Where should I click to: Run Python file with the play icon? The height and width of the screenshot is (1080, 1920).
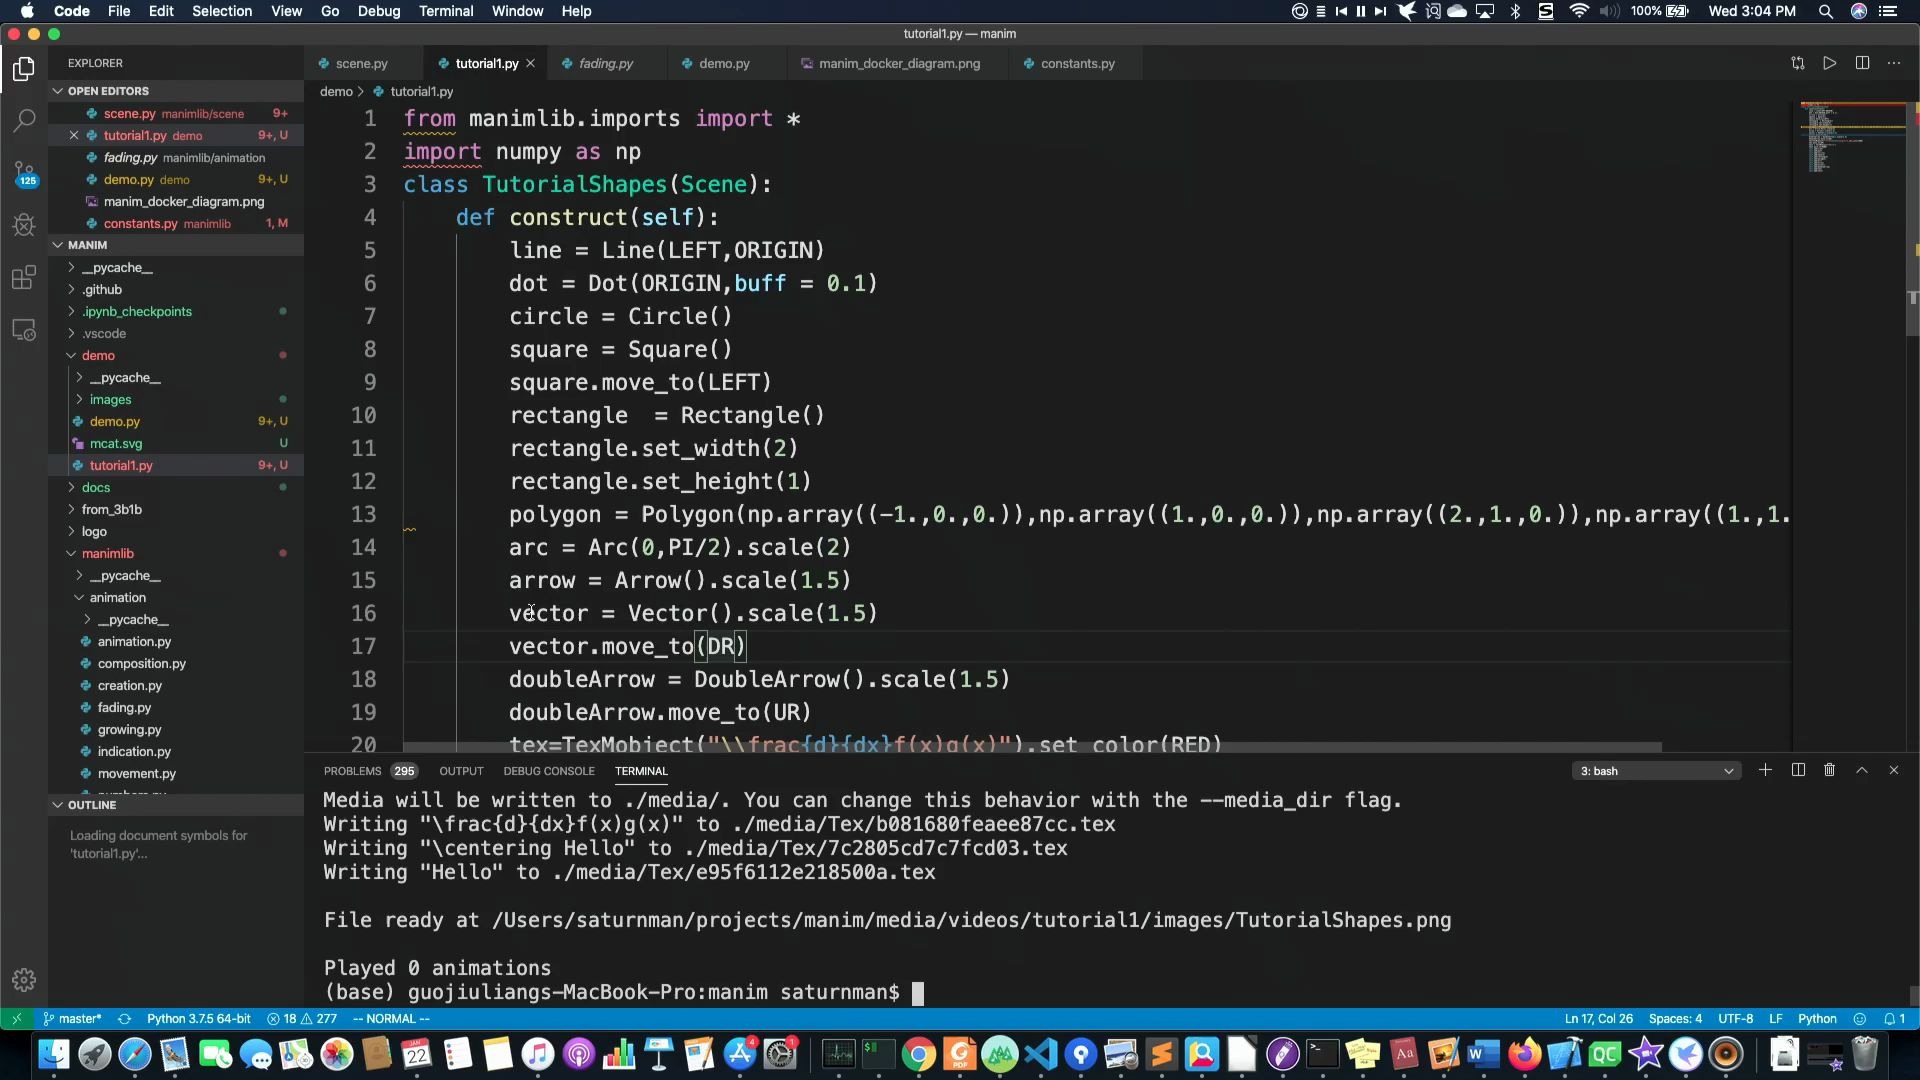click(x=1829, y=63)
